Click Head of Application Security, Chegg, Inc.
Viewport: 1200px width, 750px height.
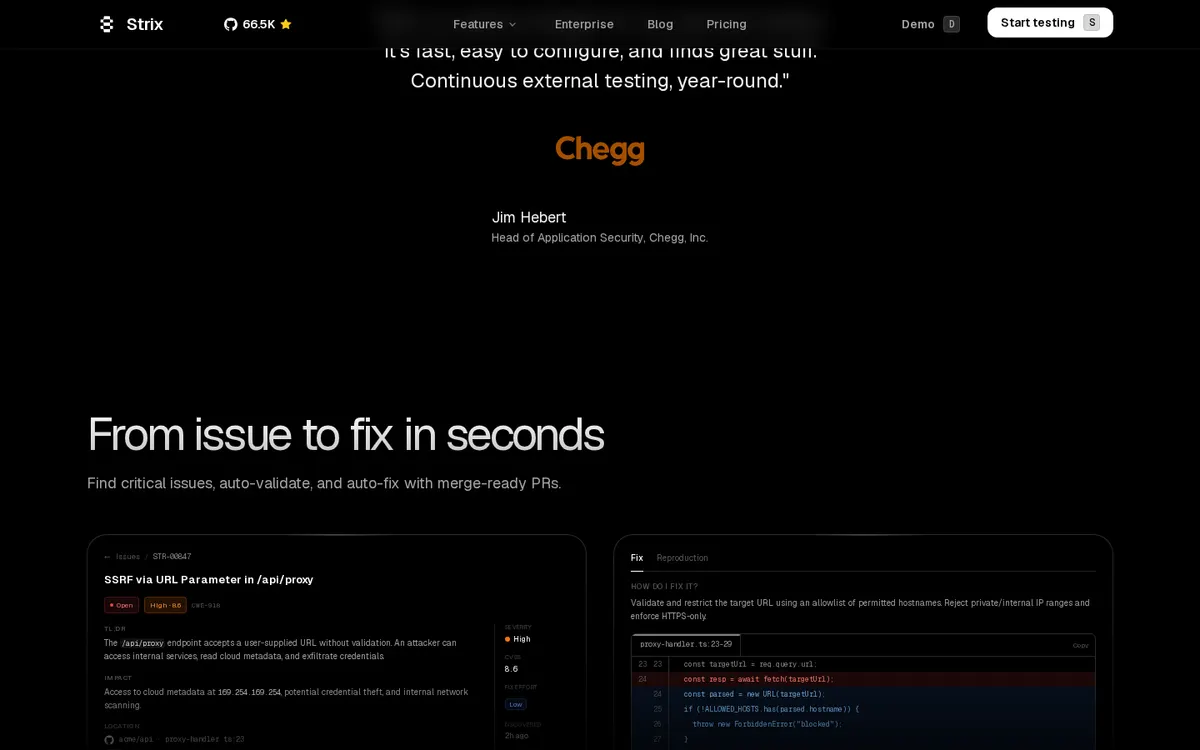(600, 238)
